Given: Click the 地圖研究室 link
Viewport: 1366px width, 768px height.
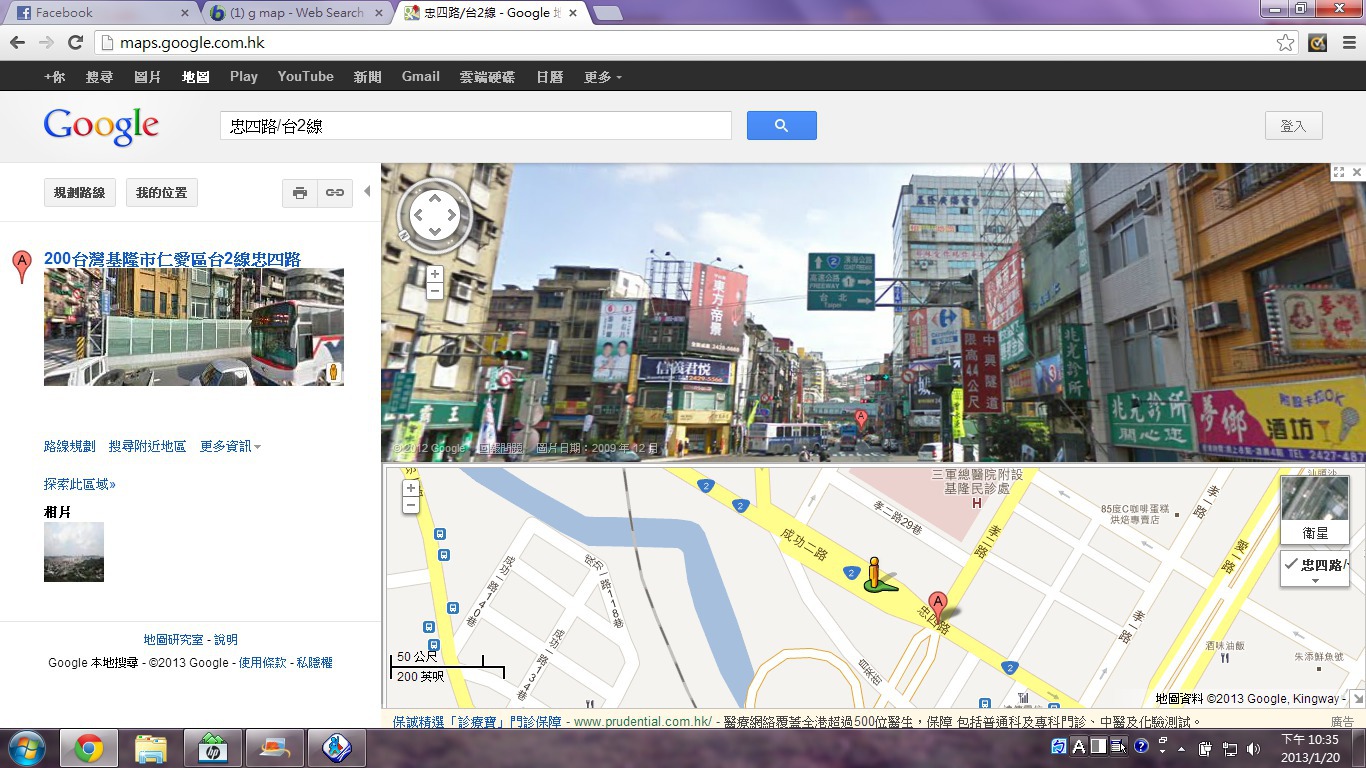Looking at the screenshot, I should point(173,640).
